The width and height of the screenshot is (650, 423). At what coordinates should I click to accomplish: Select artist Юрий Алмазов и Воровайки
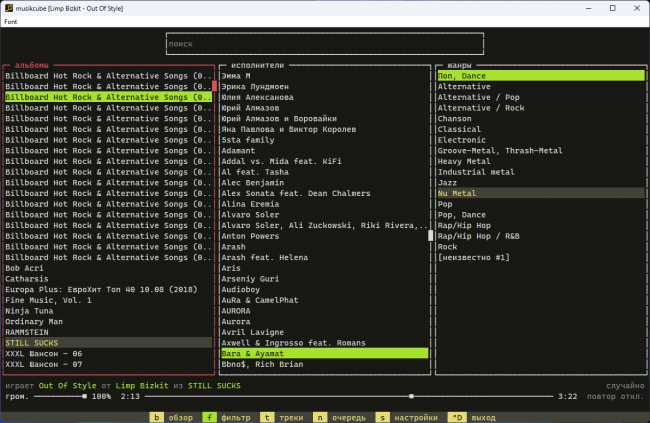(325, 119)
